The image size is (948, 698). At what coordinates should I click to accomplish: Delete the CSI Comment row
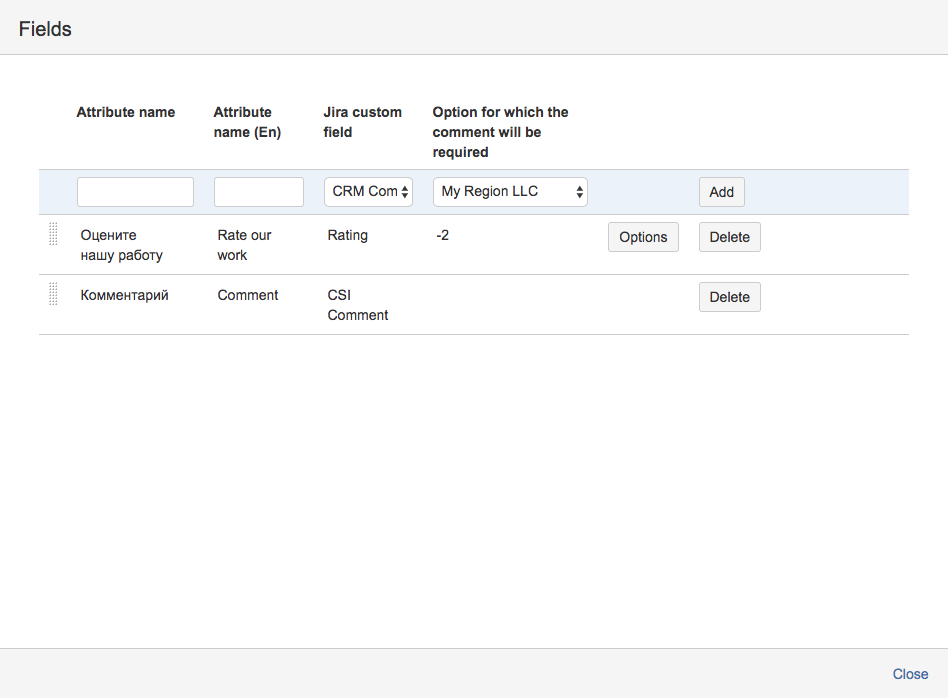(x=729, y=297)
